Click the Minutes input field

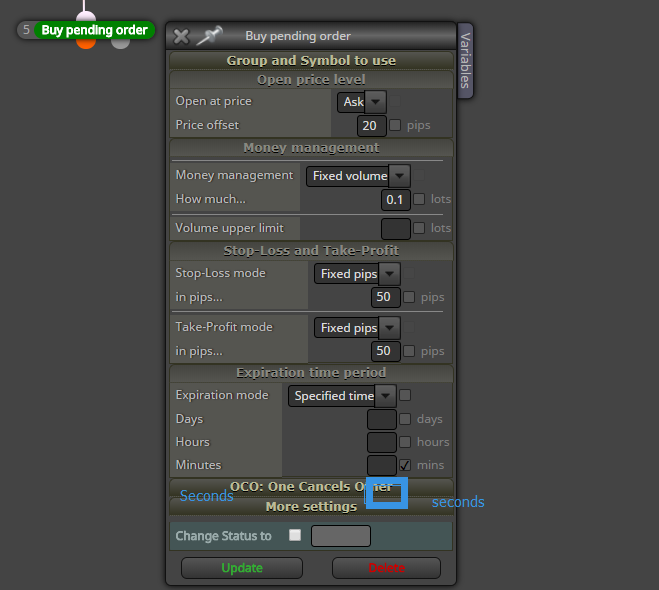pyautogui.click(x=382, y=465)
